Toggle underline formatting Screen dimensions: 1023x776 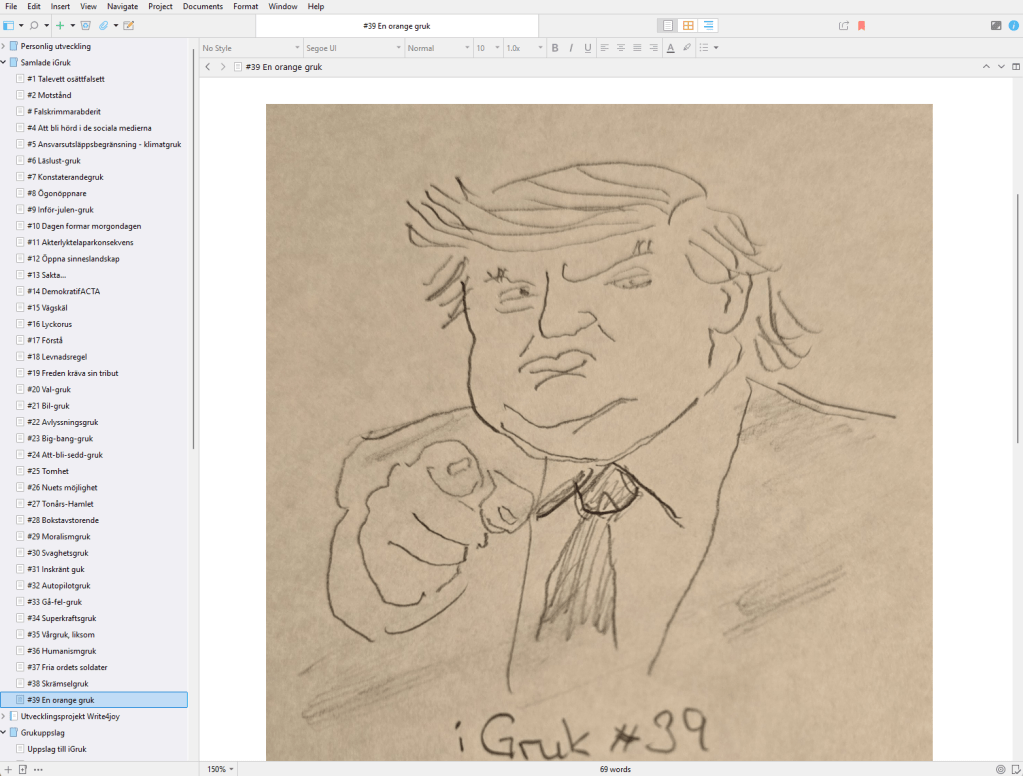tap(587, 48)
